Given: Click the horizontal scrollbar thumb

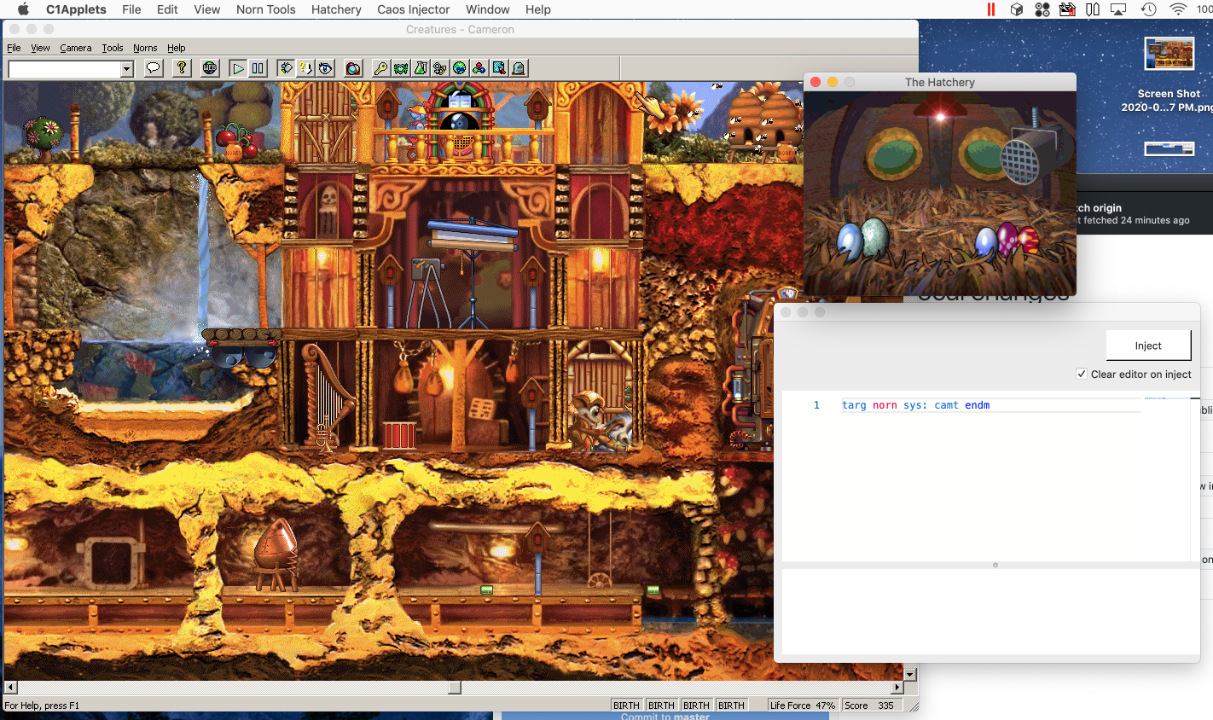Looking at the screenshot, I should [454, 687].
